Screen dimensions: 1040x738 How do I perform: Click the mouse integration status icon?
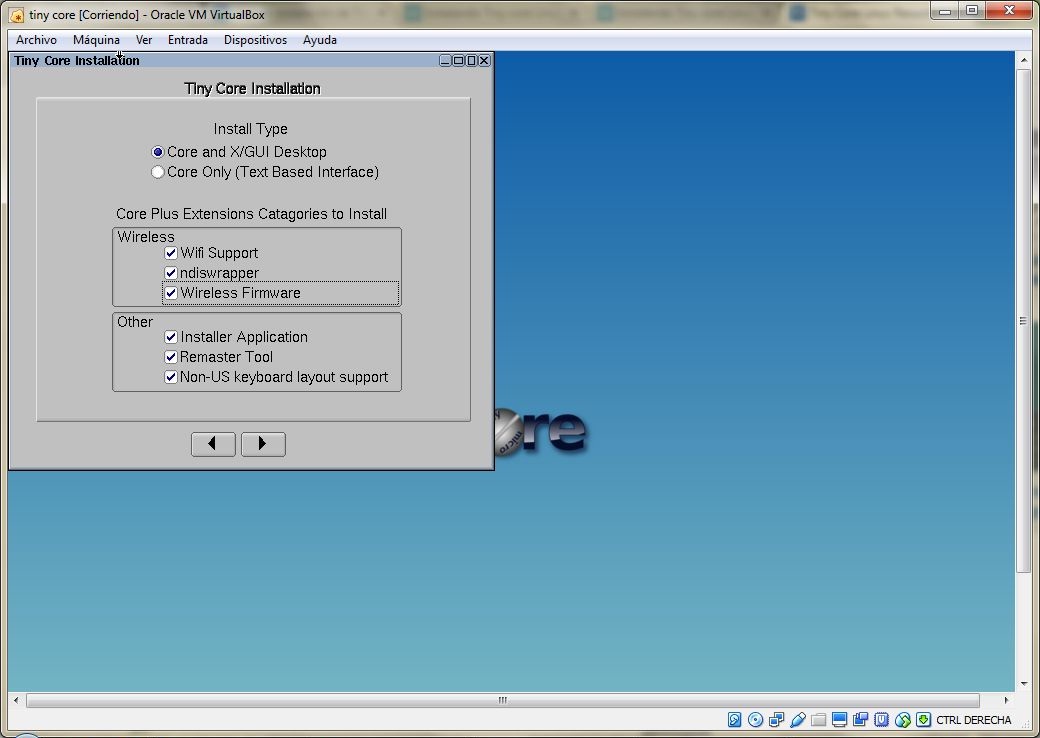(x=902, y=720)
